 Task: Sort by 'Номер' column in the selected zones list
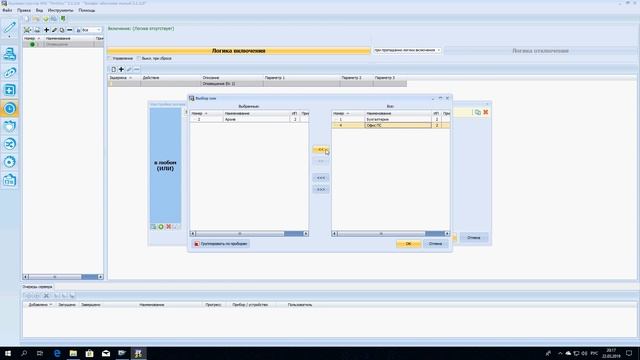tap(207, 113)
